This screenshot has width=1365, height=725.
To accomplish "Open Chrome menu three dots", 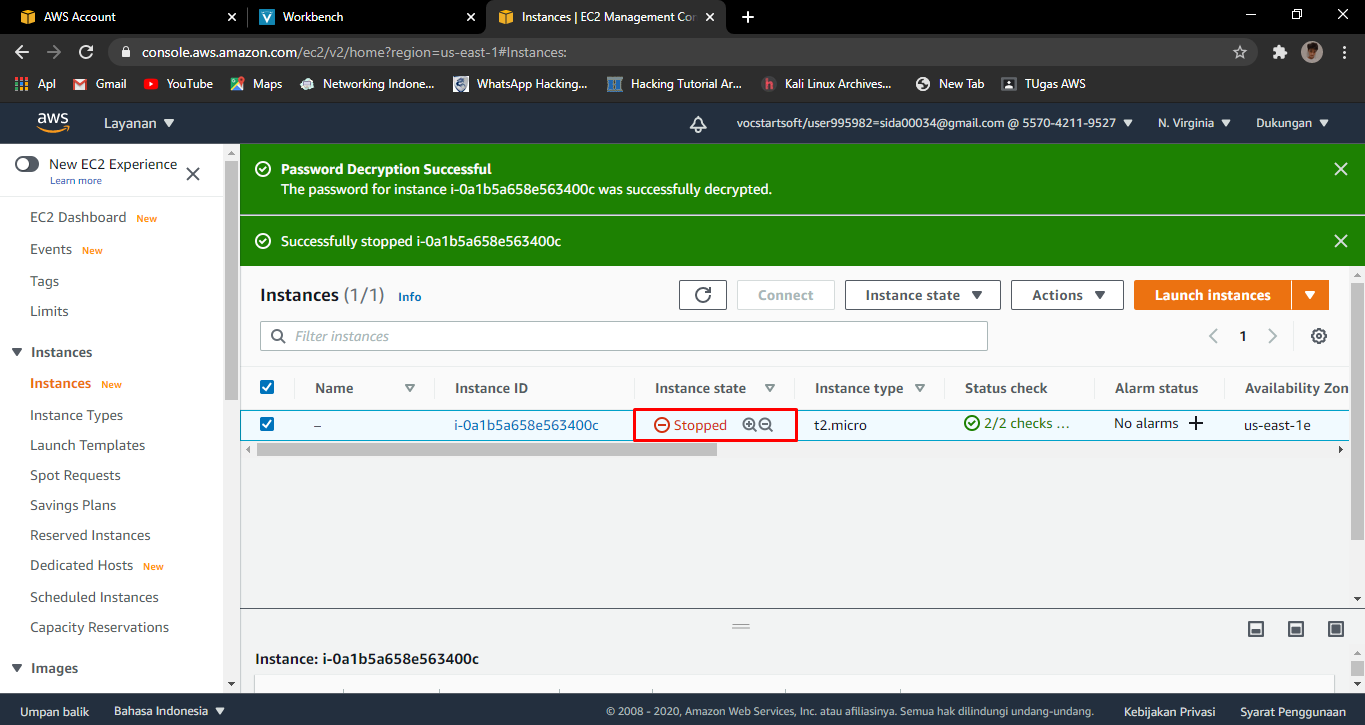I will pos(1345,52).
